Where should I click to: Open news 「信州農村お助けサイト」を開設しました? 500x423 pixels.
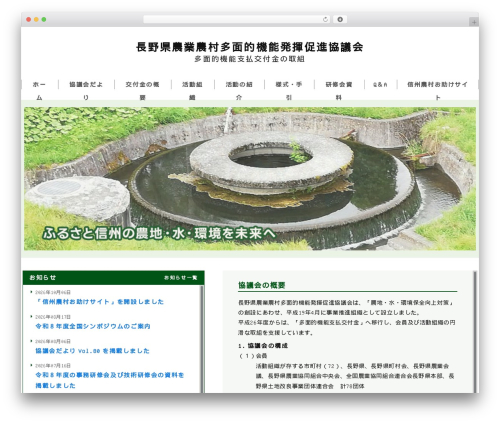(100, 302)
